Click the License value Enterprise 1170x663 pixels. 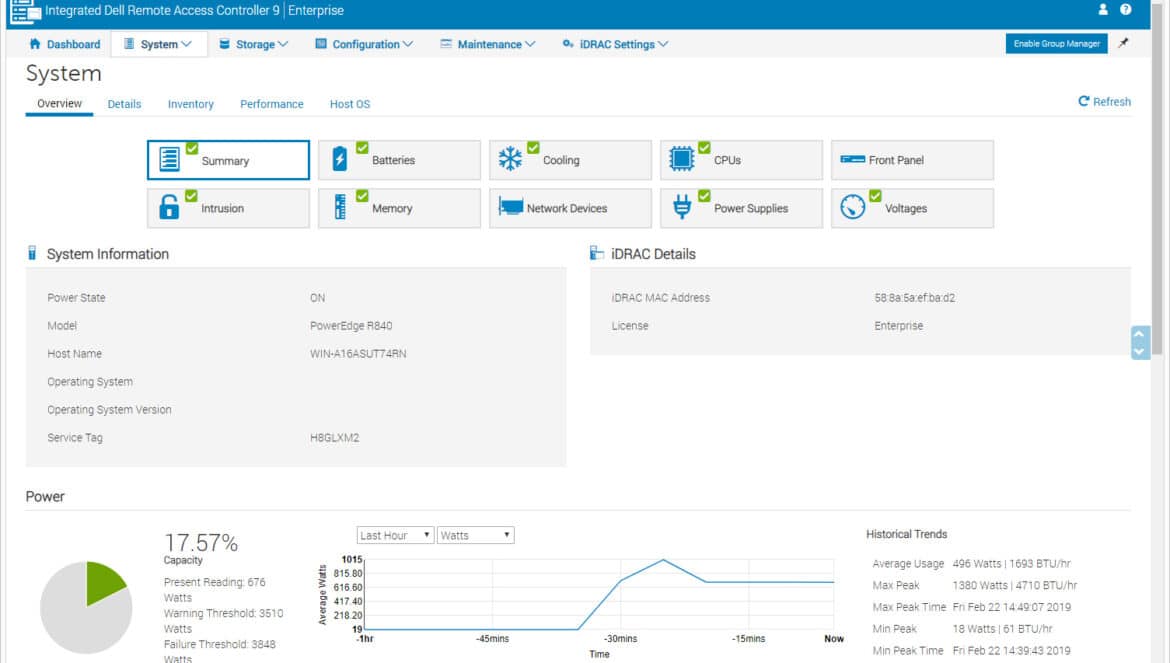click(x=898, y=326)
